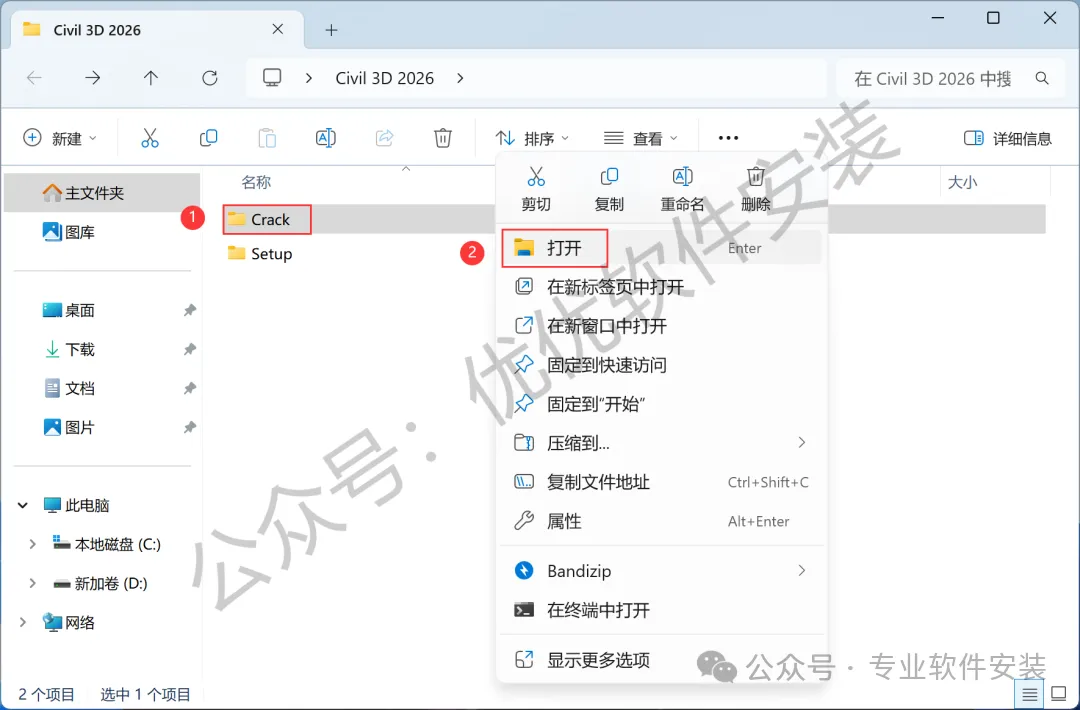The height and width of the screenshot is (710, 1080).
Task: Open the 新建 (New) dropdown
Action: 60,138
